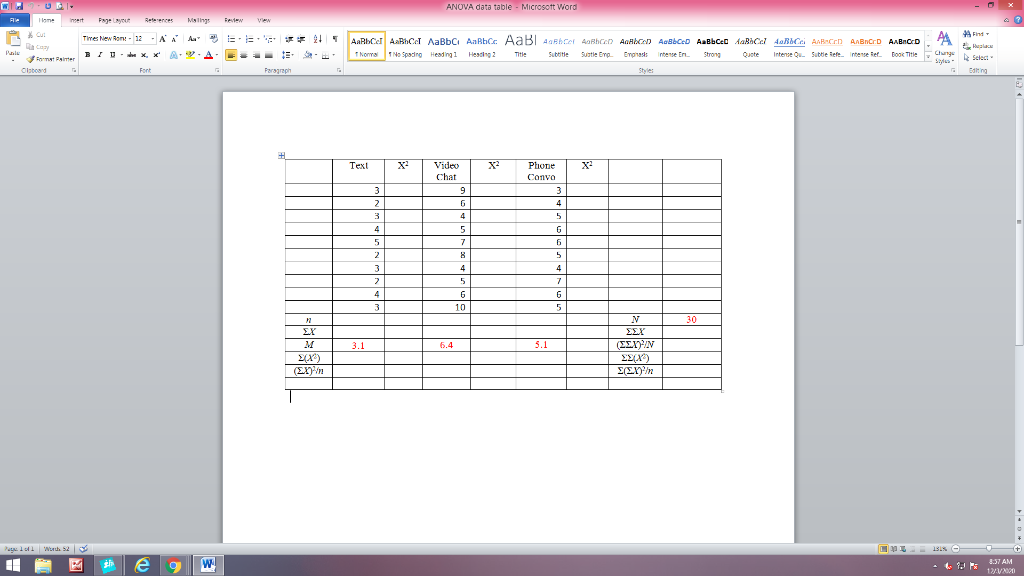Click the Increase Indent icon
Screen dimensions: 1024x576
(x=301, y=39)
